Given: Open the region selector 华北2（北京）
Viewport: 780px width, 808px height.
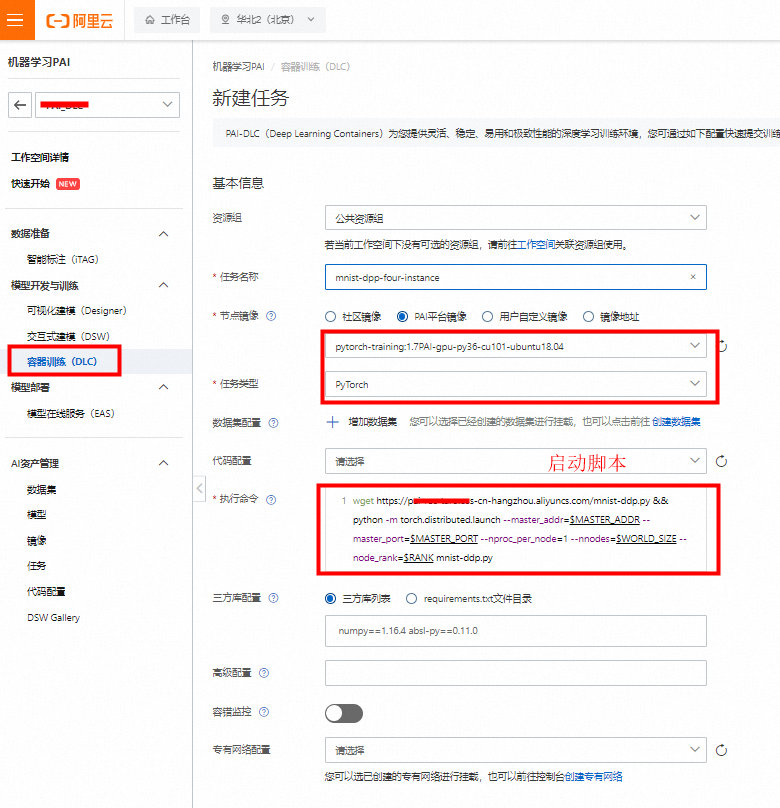Looking at the screenshot, I should point(267,20).
